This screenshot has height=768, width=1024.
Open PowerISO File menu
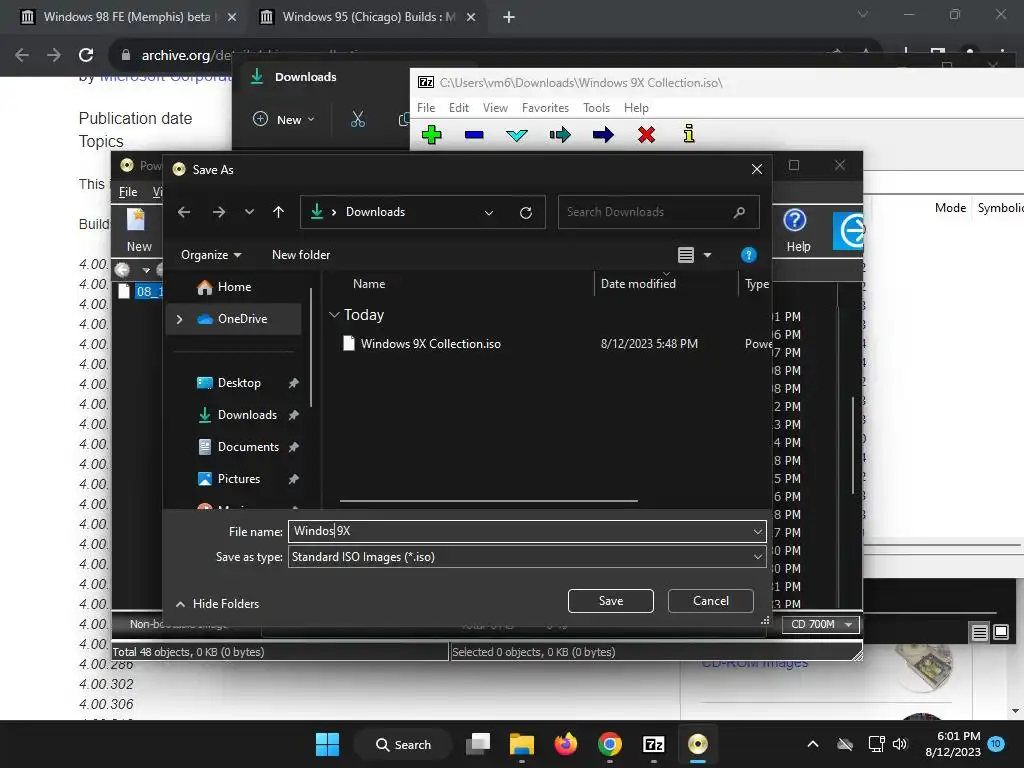point(128,191)
